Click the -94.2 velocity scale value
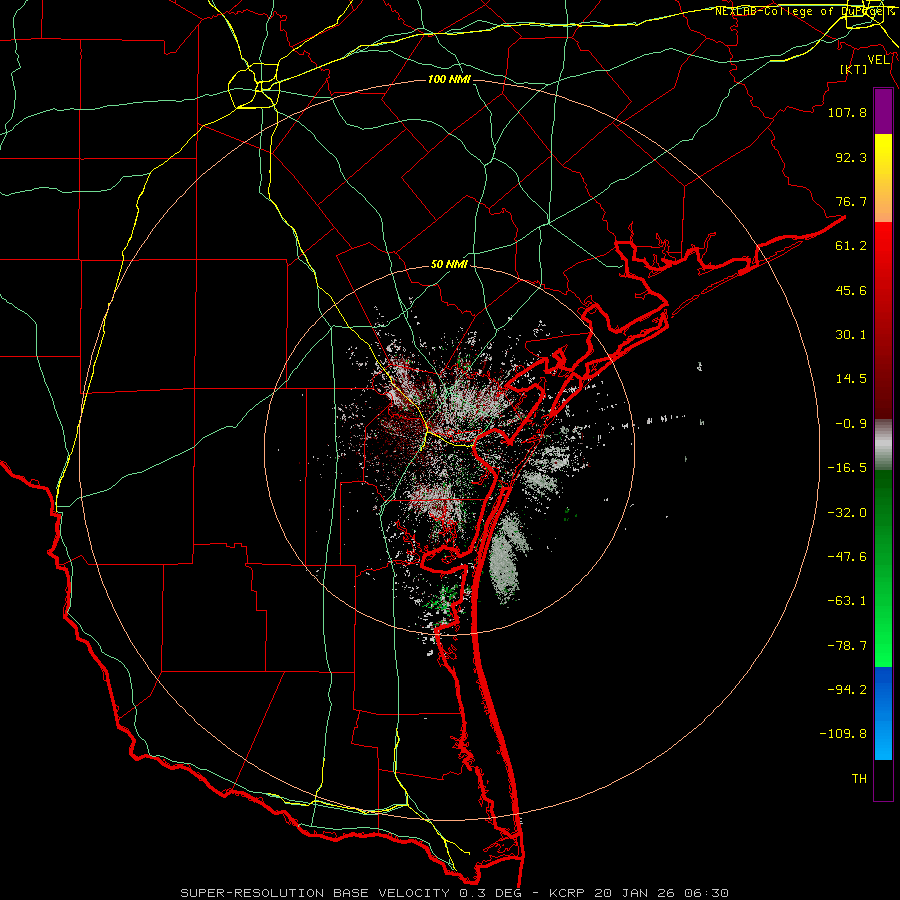Viewport: 900px width, 900px height. (847, 690)
